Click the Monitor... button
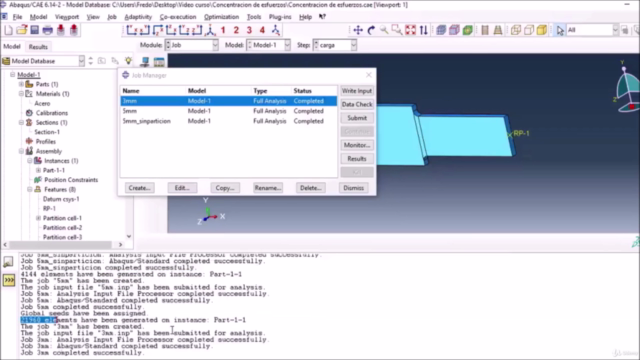The height and width of the screenshot is (360, 640). [x=357, y=145]
